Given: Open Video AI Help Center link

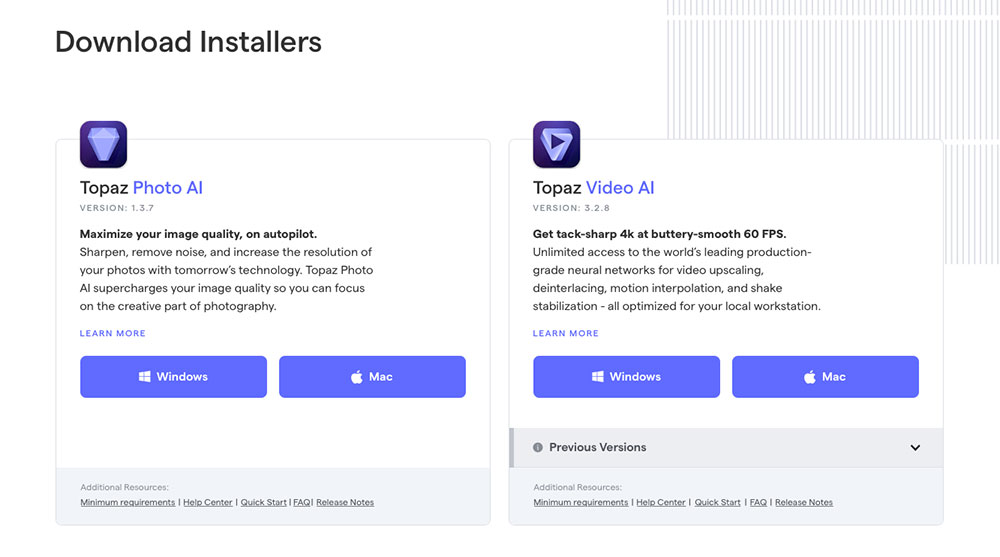Looking at the screenshot, I should pyautogui.click(x=661, y=502).
